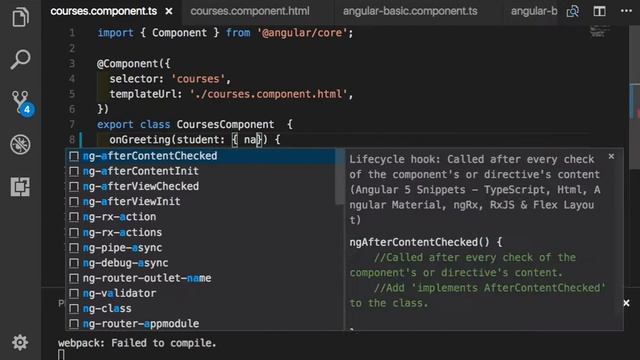Click the 'import' keyword on line 1

tap(116, 33)
